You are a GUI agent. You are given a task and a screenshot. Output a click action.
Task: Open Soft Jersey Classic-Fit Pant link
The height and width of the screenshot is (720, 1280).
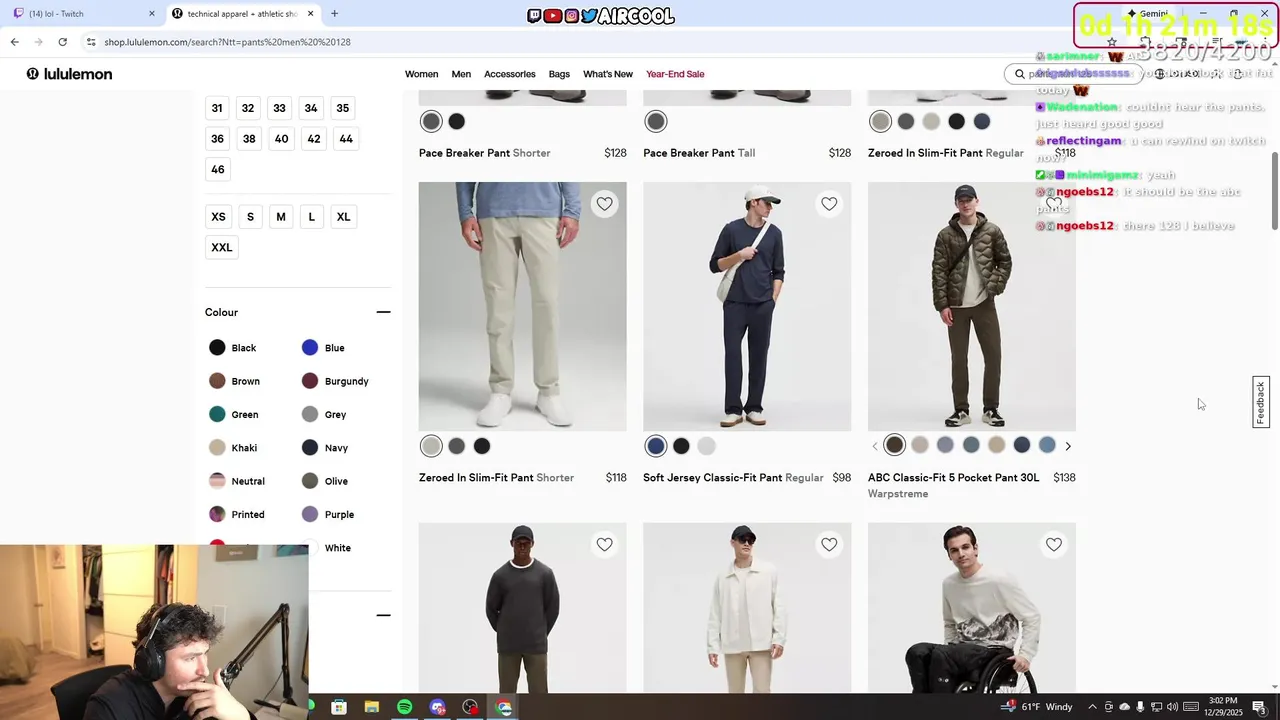pos(733,478)
